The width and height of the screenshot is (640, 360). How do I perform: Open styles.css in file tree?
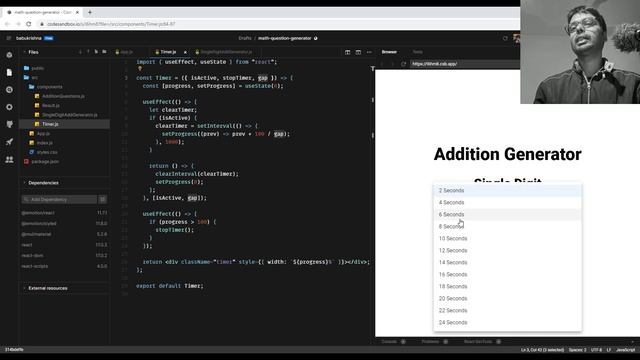(x=43, y=152)
